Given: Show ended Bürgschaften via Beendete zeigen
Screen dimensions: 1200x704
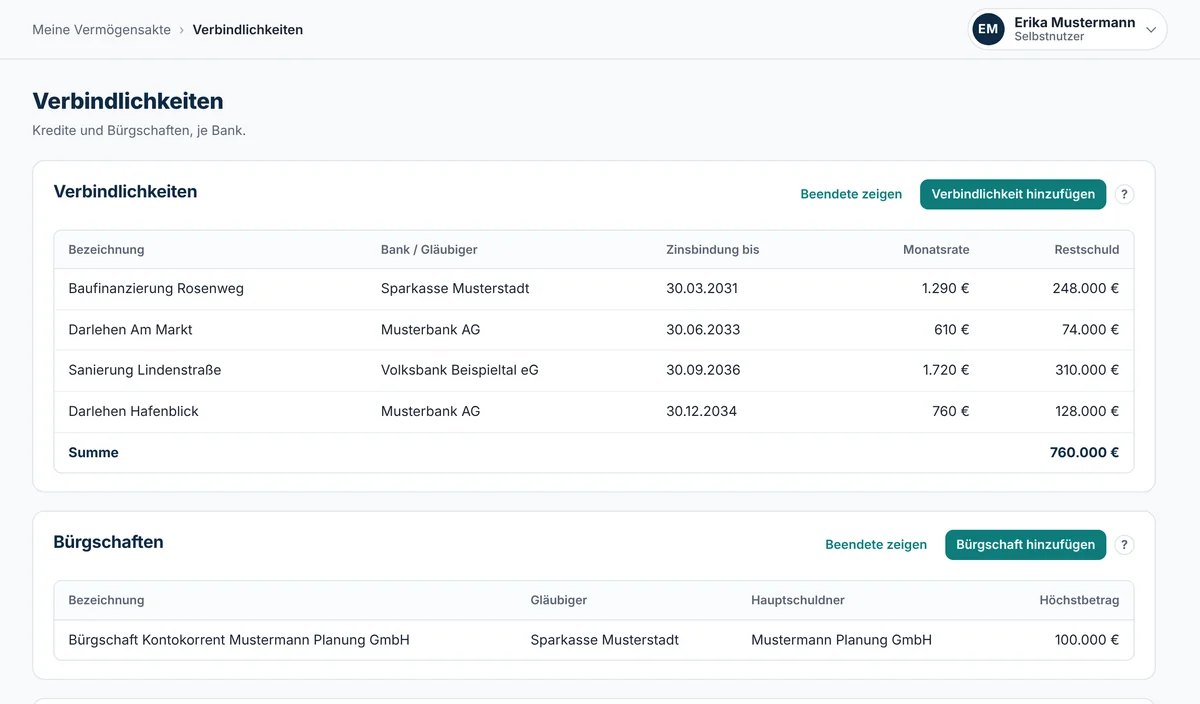Looking at the screenshot, I should click(x=876, y=545).
